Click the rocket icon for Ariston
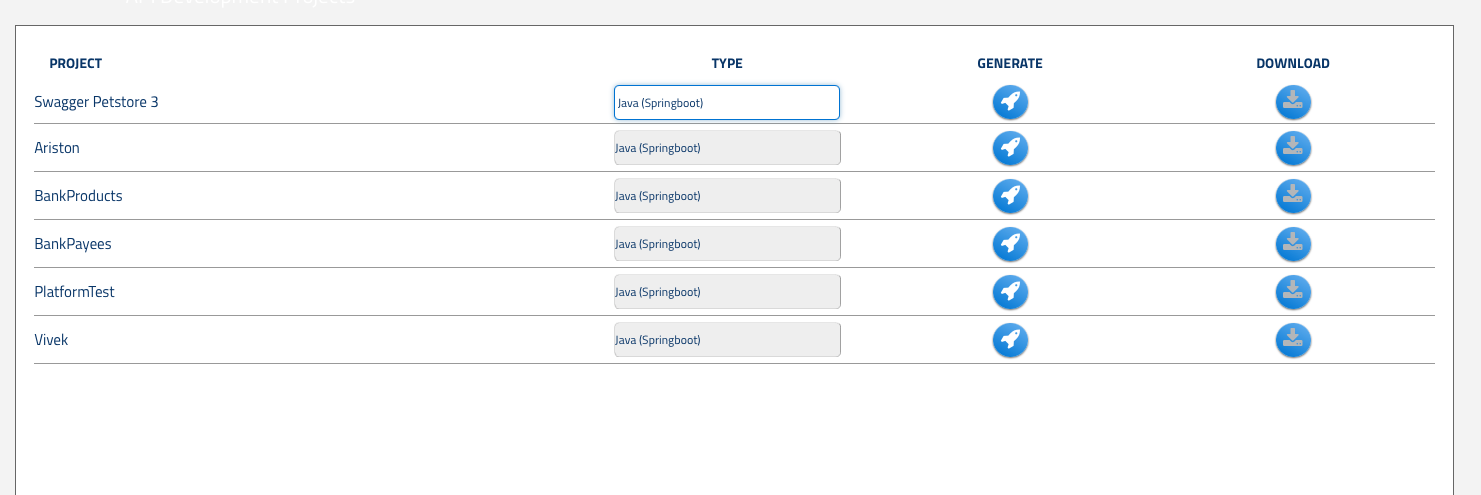Viewport: 1481px width, 495px height. tap(1010, 148)
